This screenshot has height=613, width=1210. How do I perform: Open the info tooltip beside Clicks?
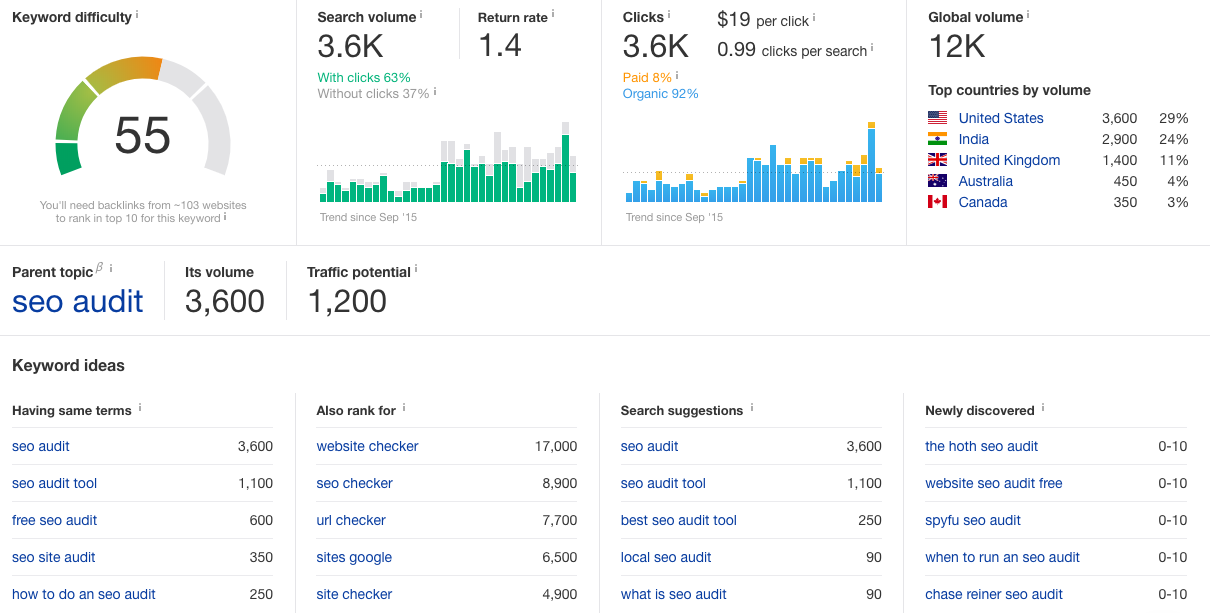tap(669, 15)
